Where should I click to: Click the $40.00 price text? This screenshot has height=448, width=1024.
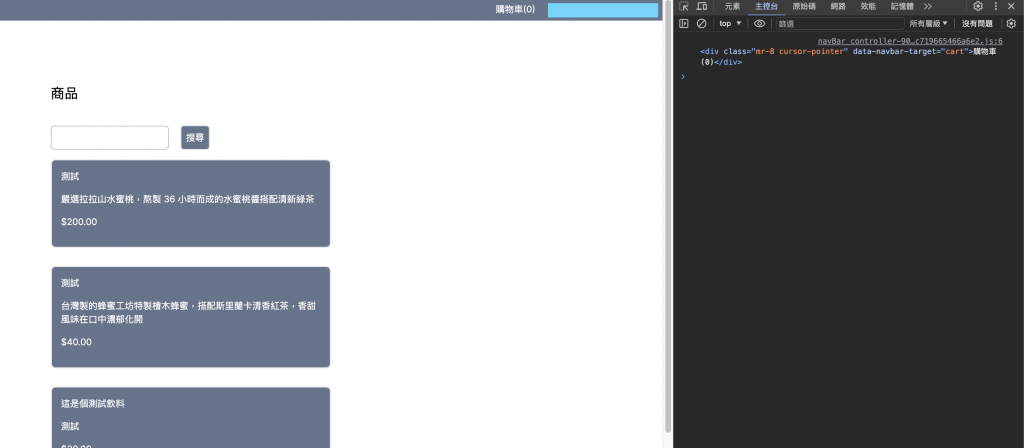[76, 342]
